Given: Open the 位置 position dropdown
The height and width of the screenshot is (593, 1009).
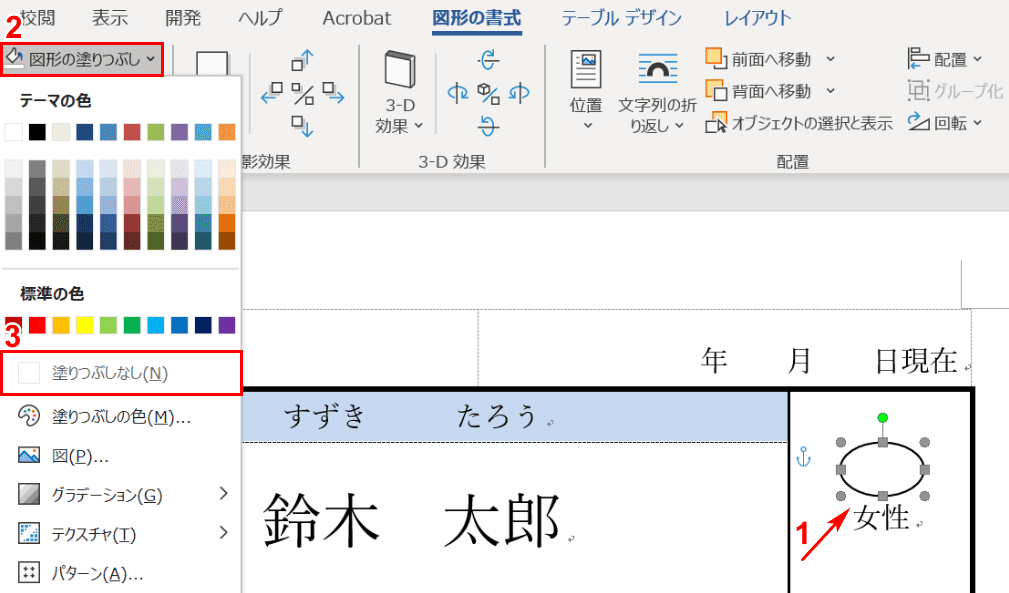Looking at the screenshot, I should pos(586,91).
